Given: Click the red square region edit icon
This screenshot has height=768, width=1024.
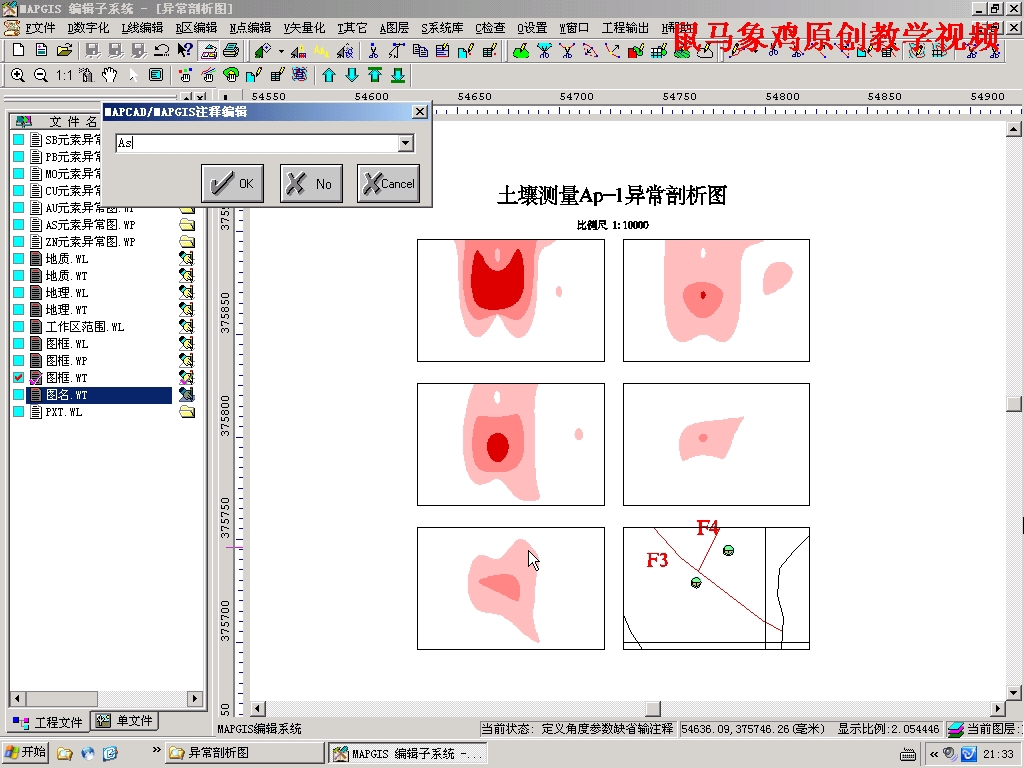Looking at the screenshot, I should pyautogui.click(x=635, y=50).
